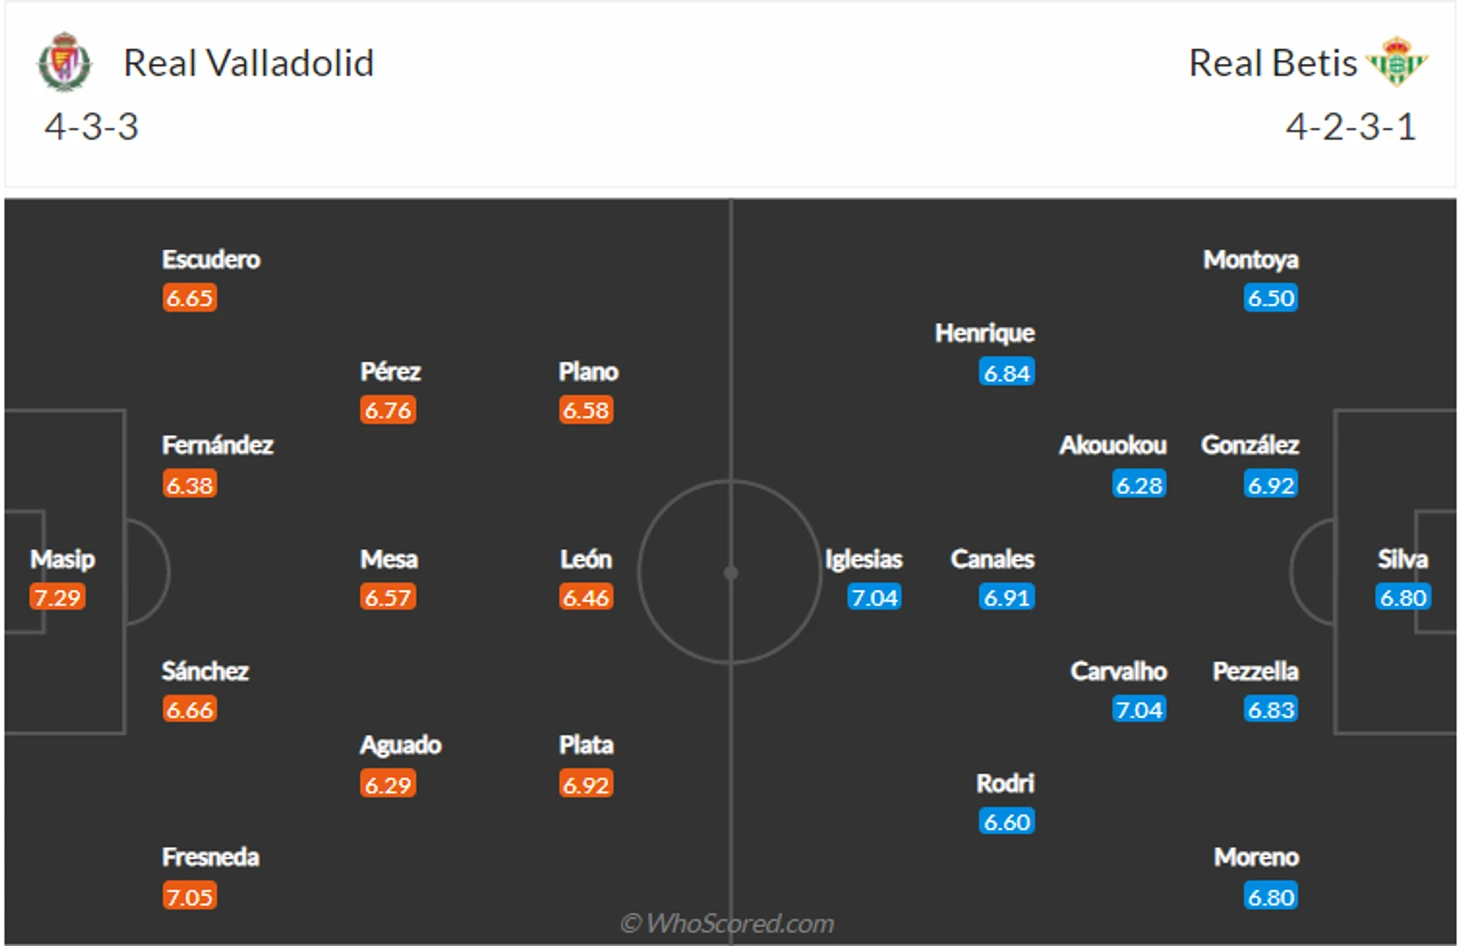The image size is (1460, 946).
Task: Click the Real Betis club crest
Action: (1397, 62)
